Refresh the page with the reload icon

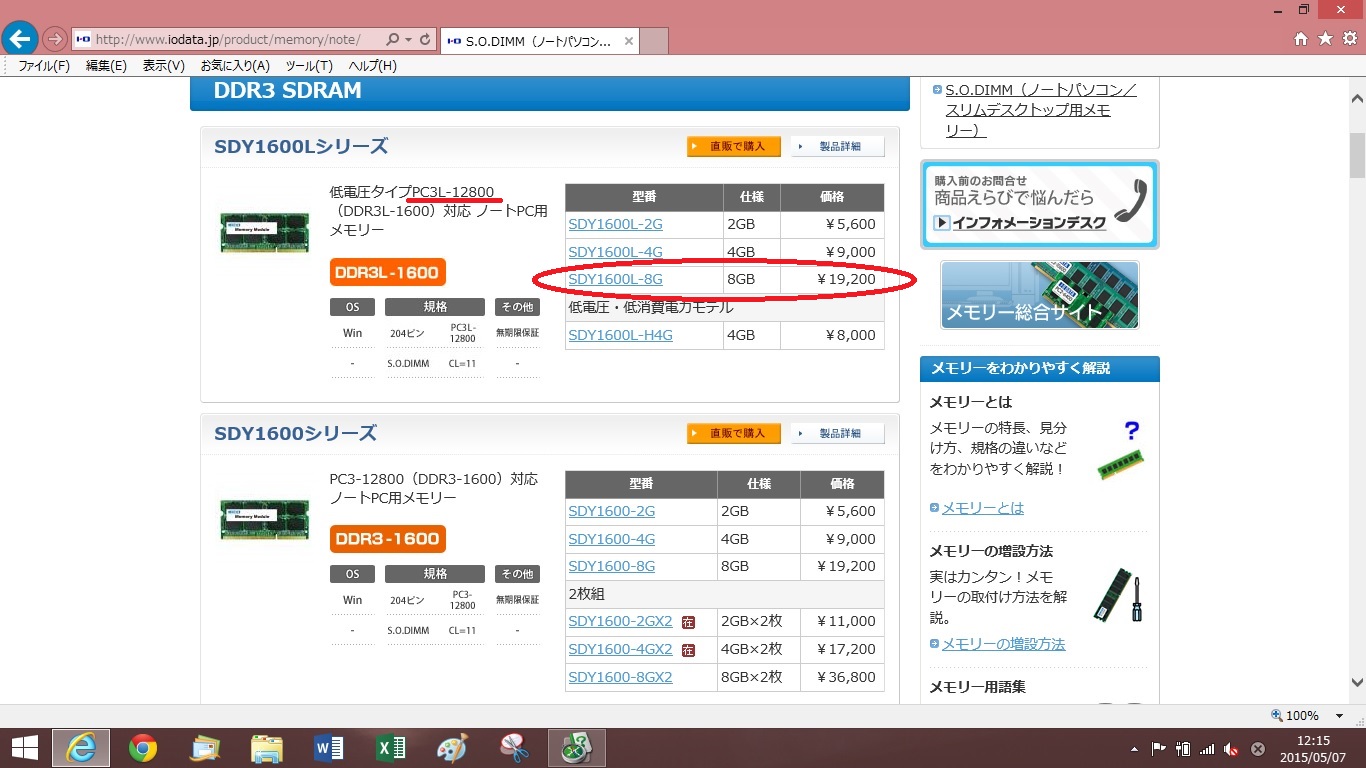425,40
